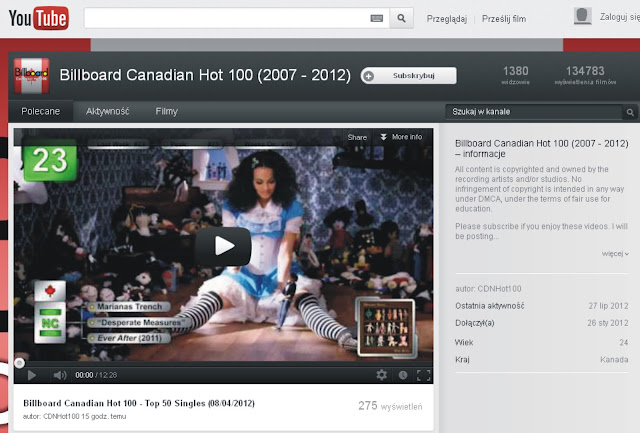
Task: Click the 134783 wyświetlenia filmów count
Action: [585, 75]
